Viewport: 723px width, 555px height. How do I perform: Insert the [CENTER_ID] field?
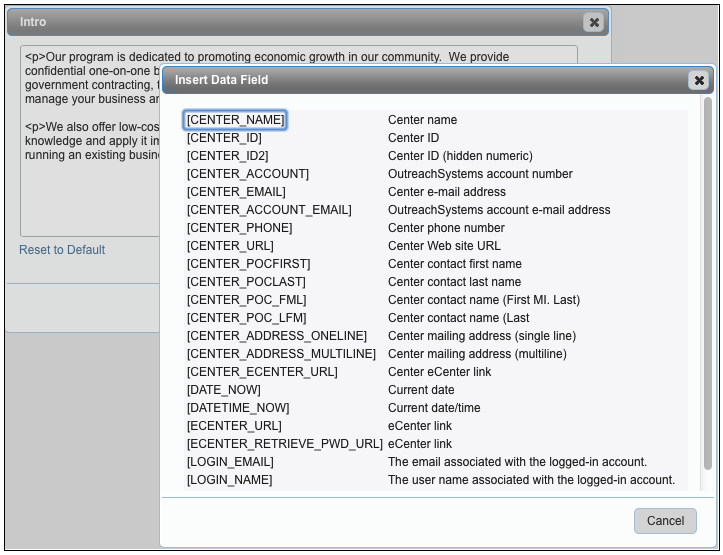pyautogui.click(x=224, y=138)
